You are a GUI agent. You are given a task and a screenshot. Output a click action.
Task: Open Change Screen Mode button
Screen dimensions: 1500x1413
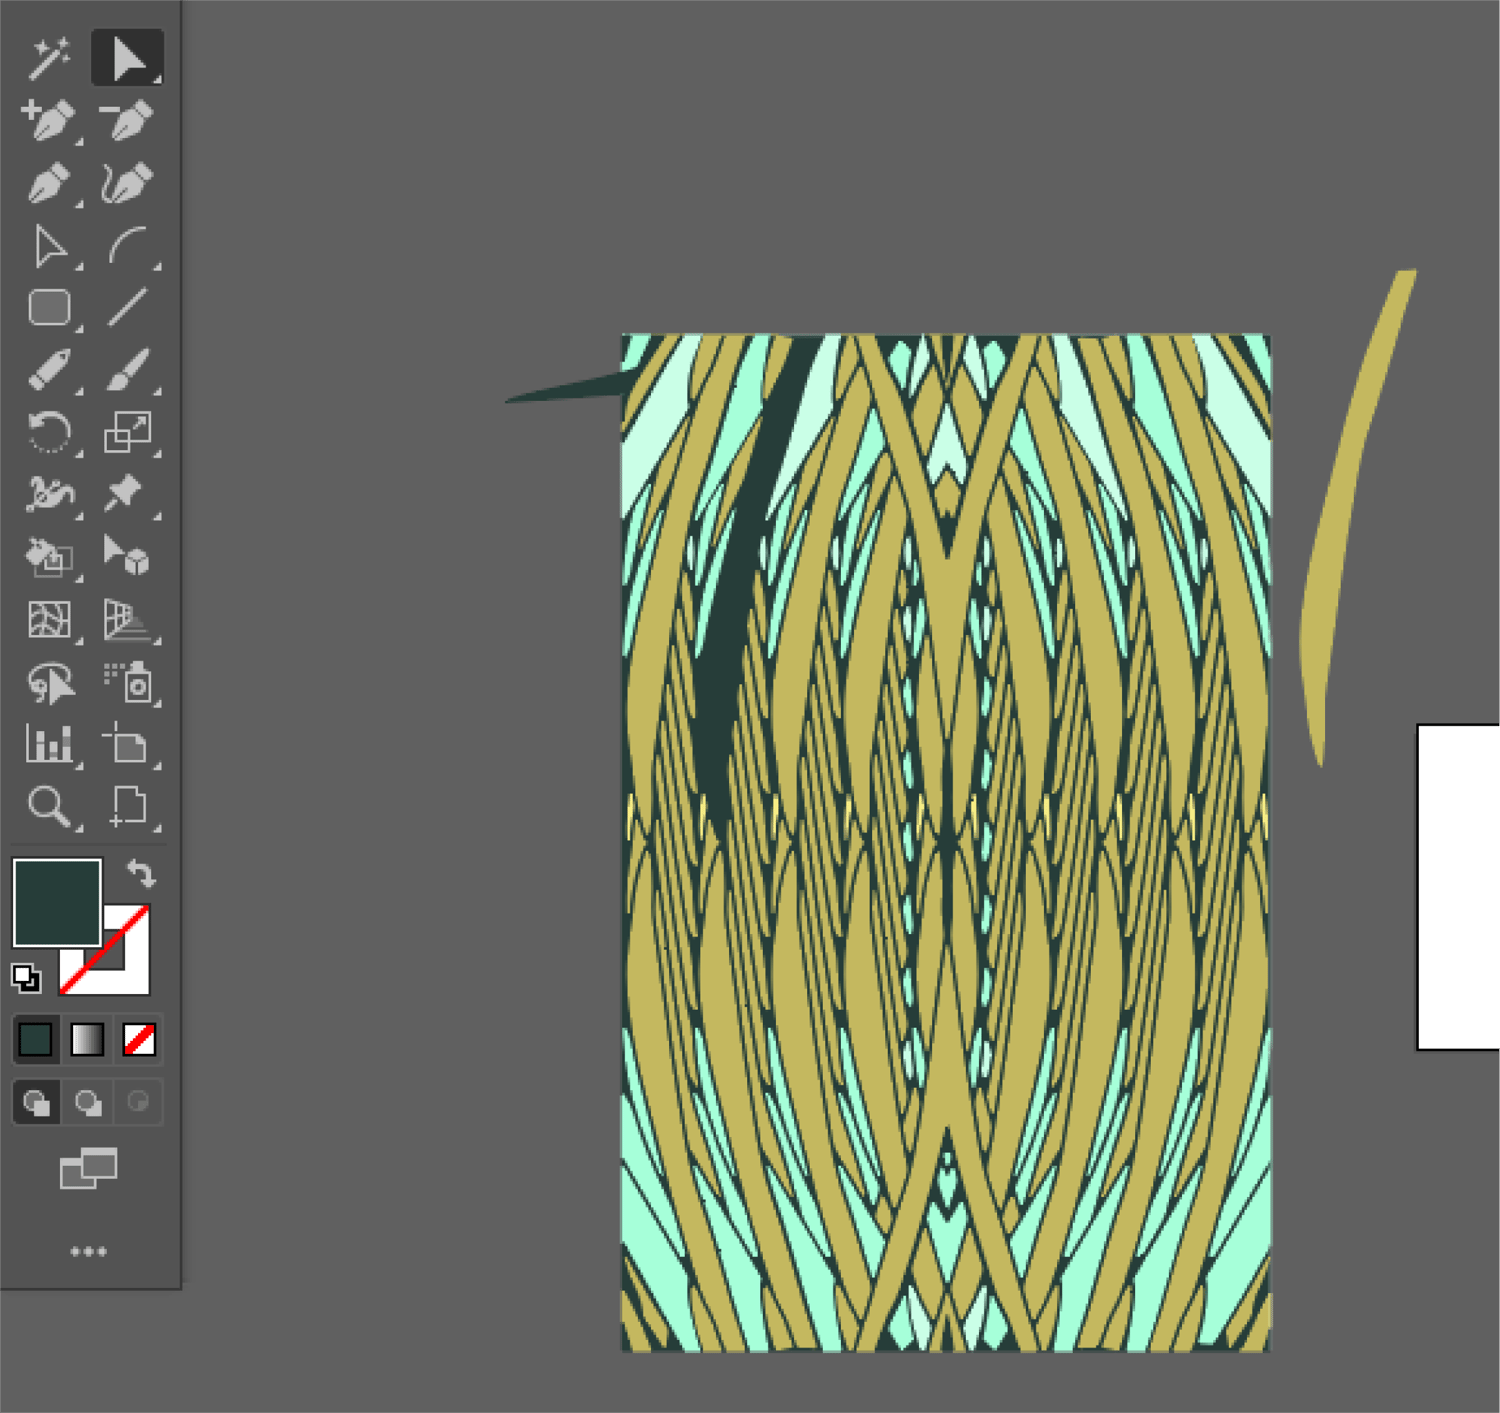click(x=88, y=1168)
